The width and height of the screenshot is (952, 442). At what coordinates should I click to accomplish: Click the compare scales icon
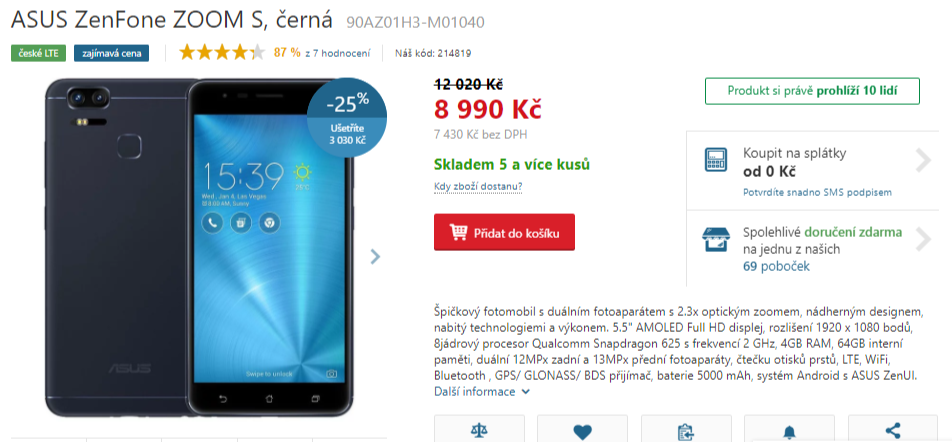[479, 432]
